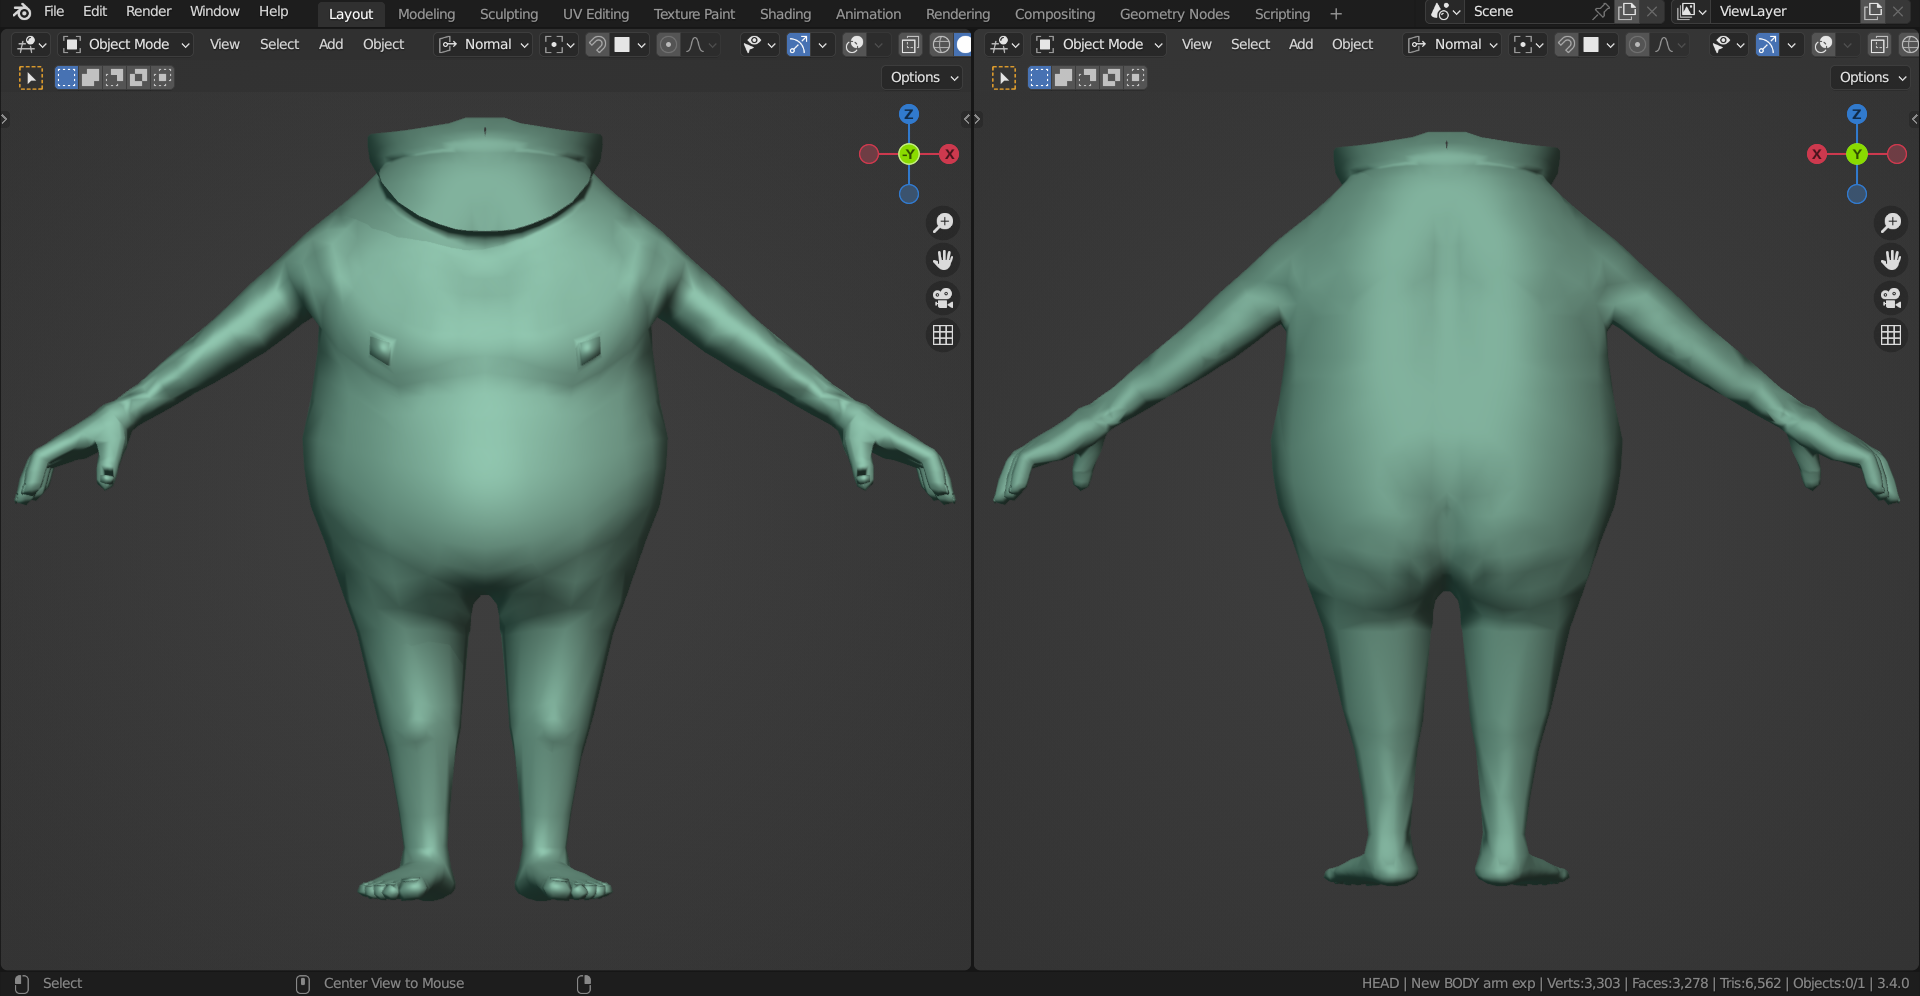
Task: Add a new workspace with plus button
Action: (x=1336, y=14)
